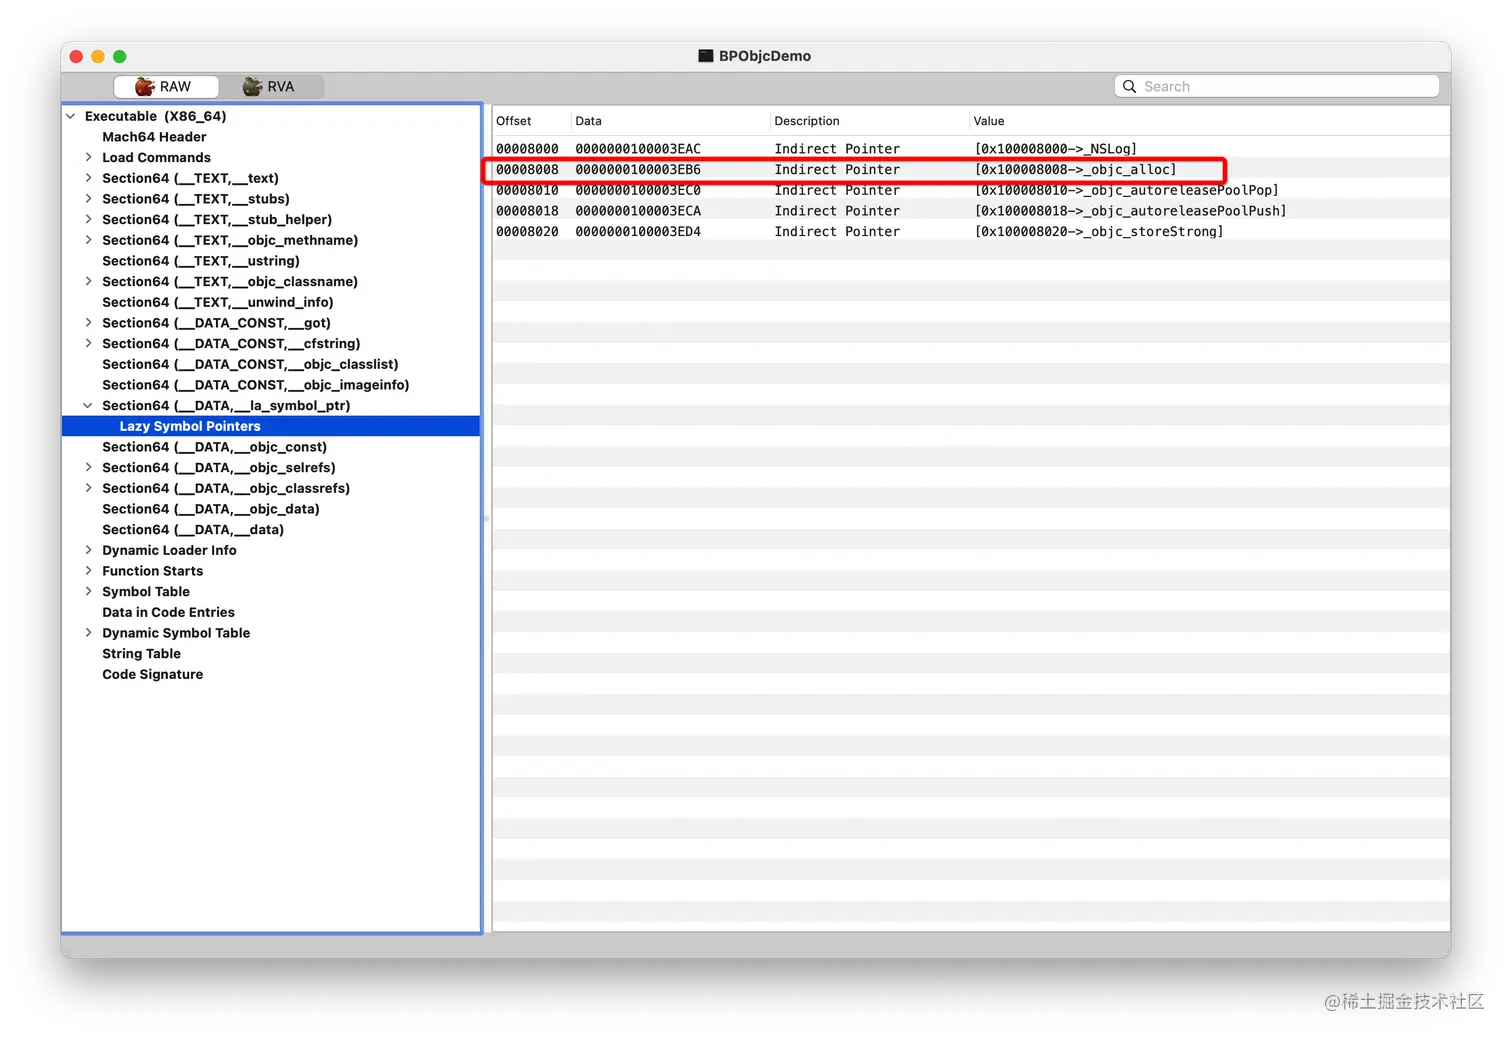Expand Section64 (__DATA_CONST,__got) chevron
Image resolution: width=1512 pixels, height=1039 pixels.
88,323
